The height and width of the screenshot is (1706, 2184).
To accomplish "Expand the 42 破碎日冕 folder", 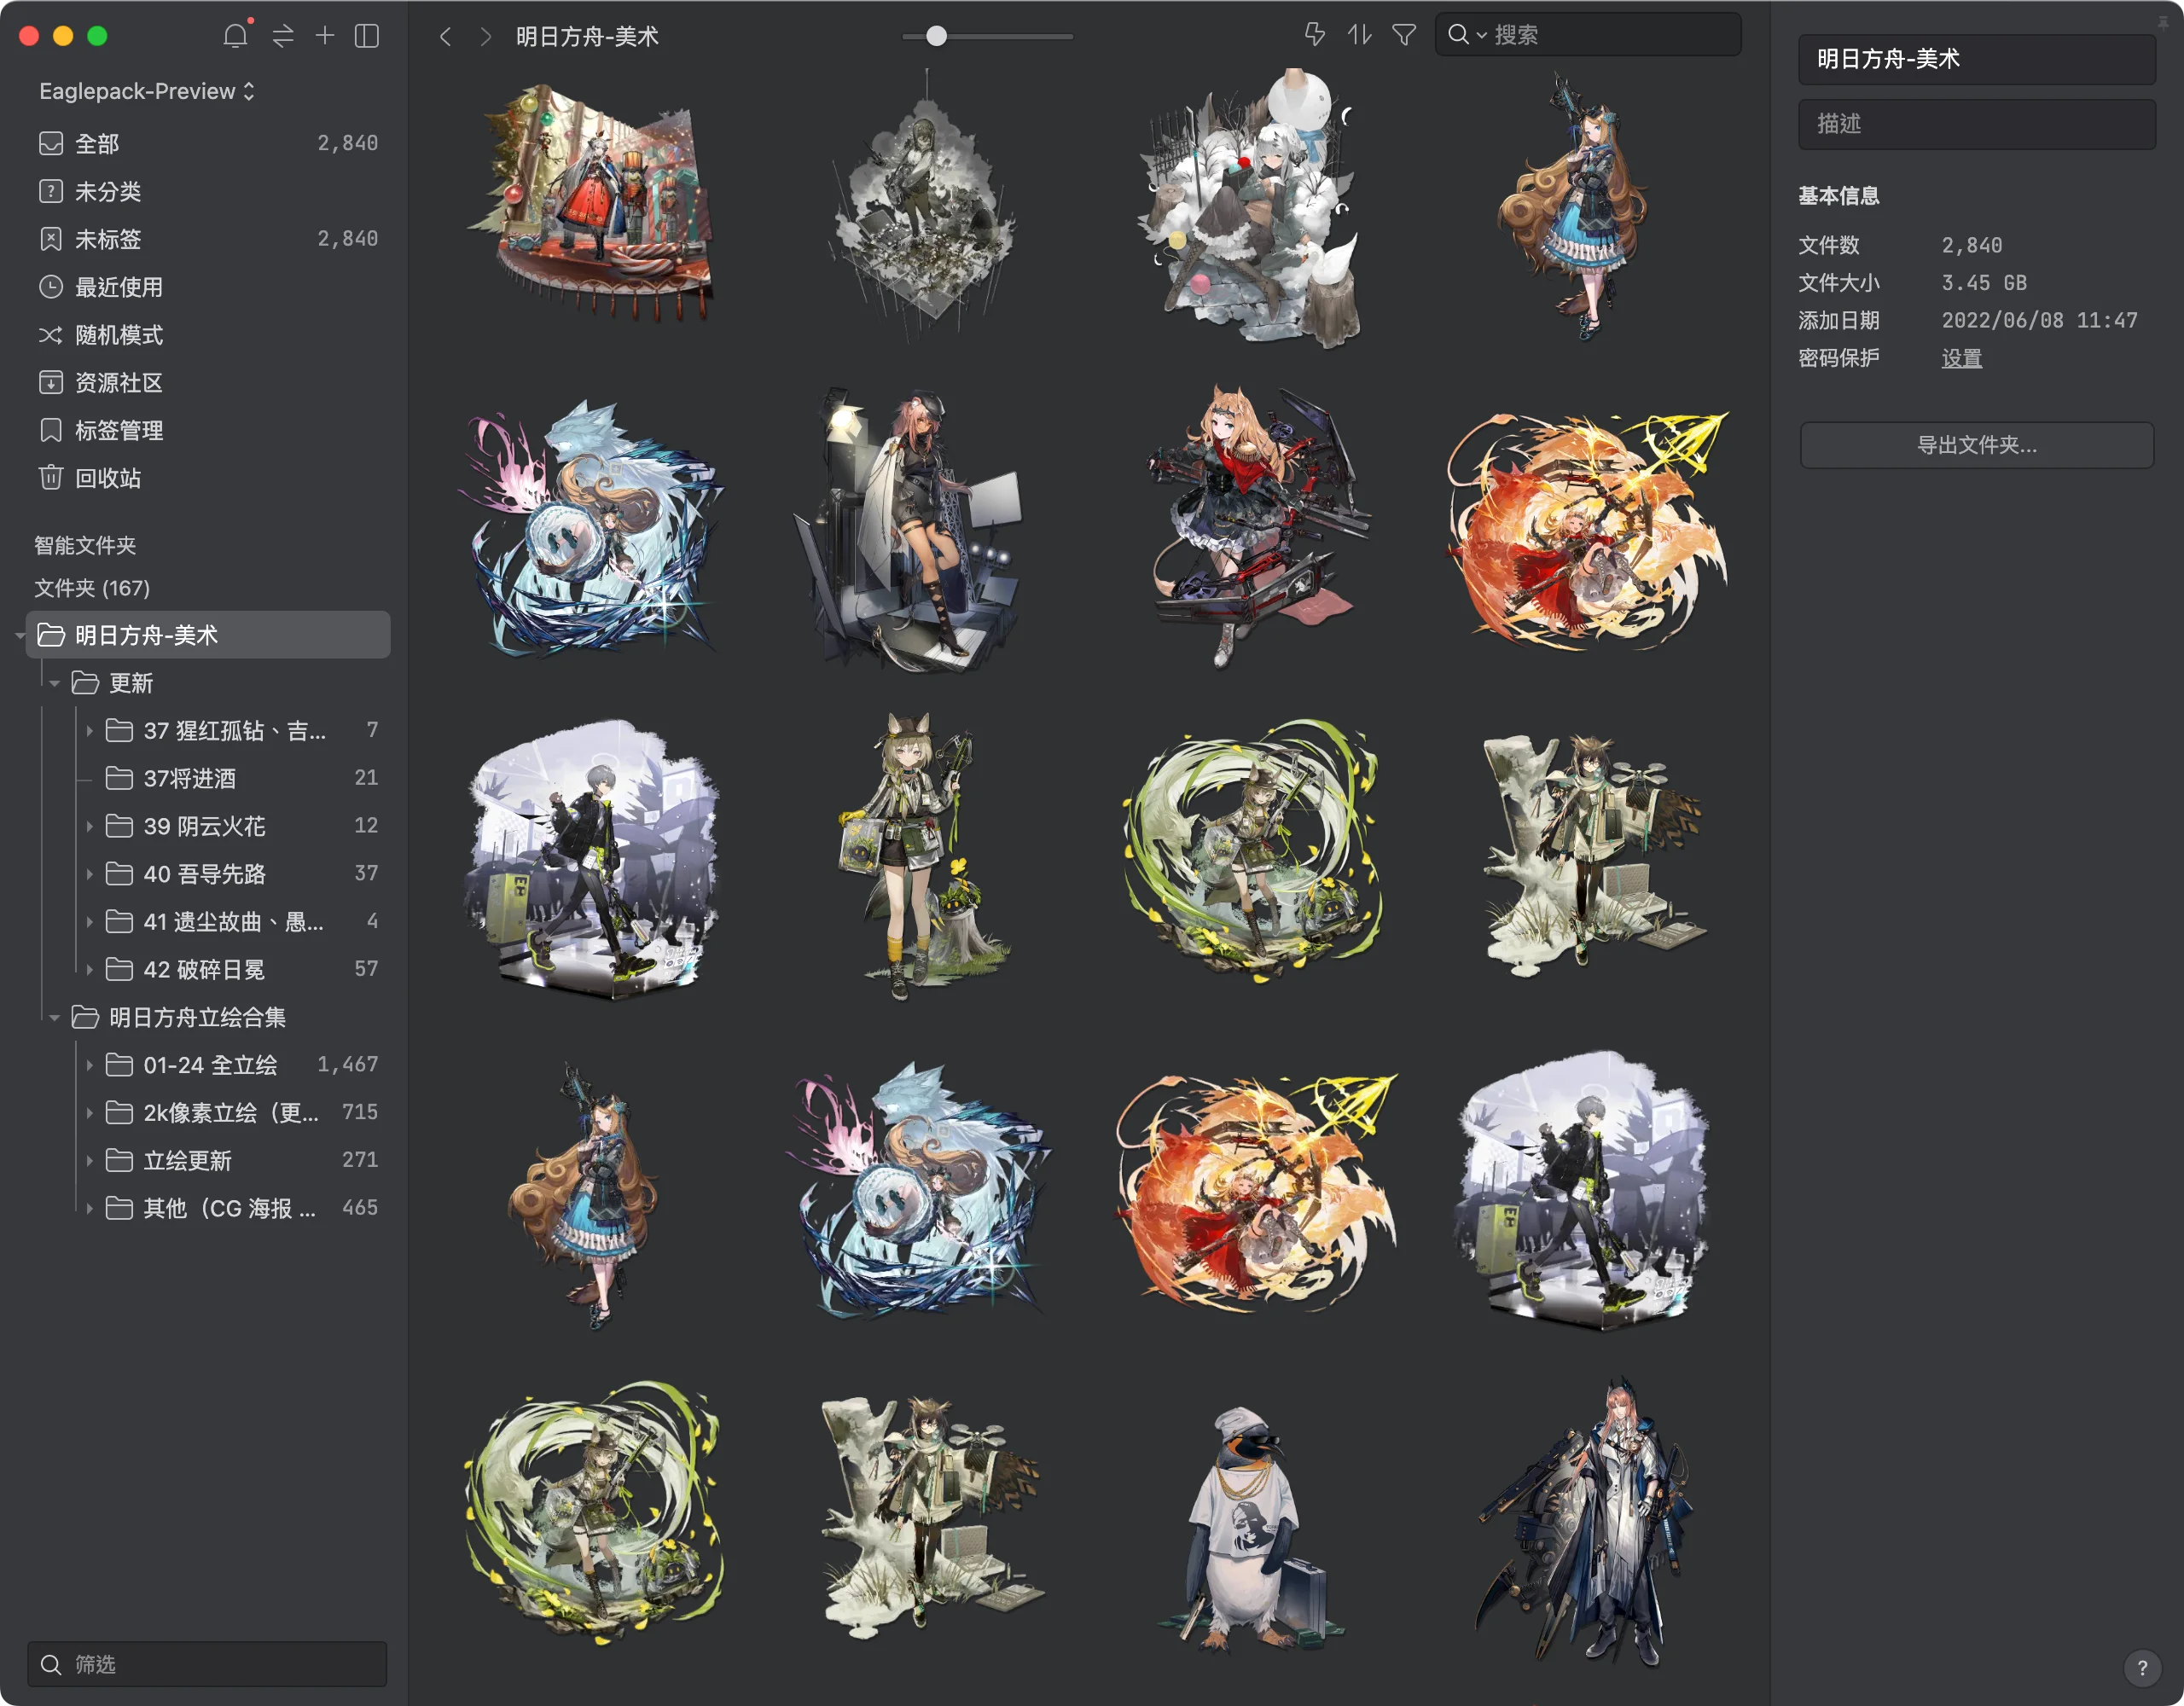I will (x=89, y=970).
